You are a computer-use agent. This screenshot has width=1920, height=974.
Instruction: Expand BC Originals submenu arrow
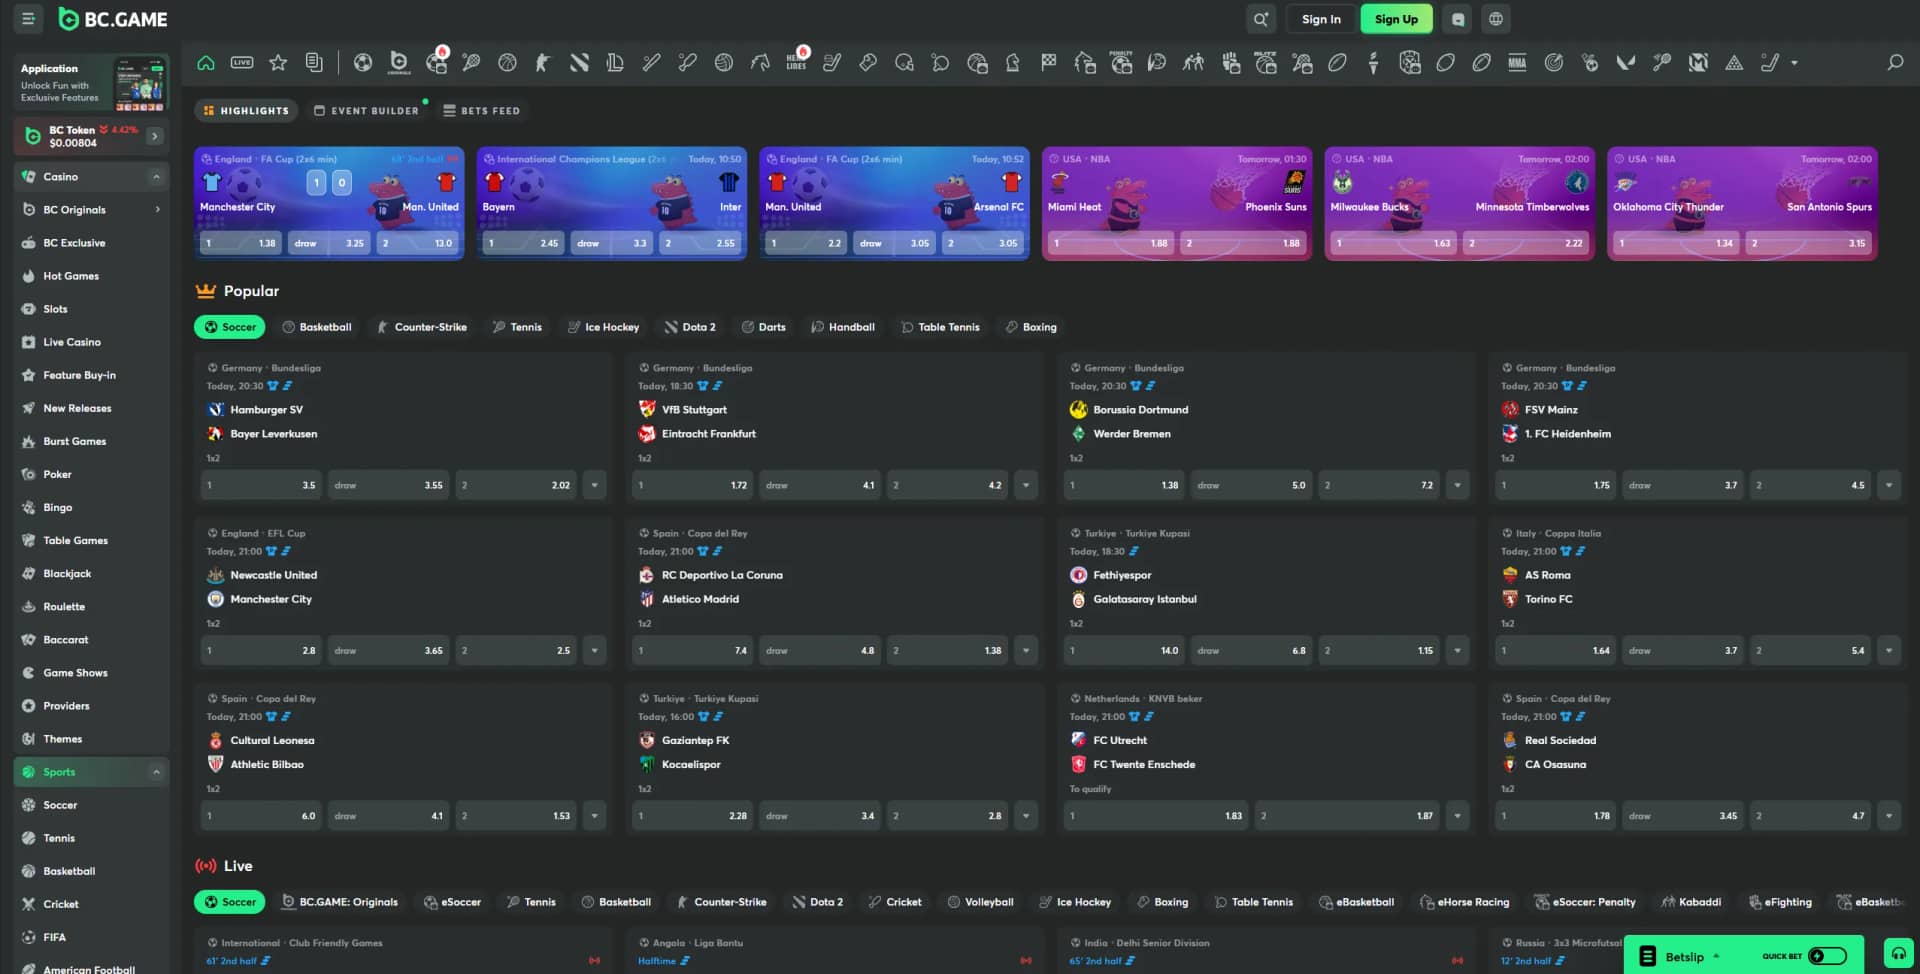(157, 210)
